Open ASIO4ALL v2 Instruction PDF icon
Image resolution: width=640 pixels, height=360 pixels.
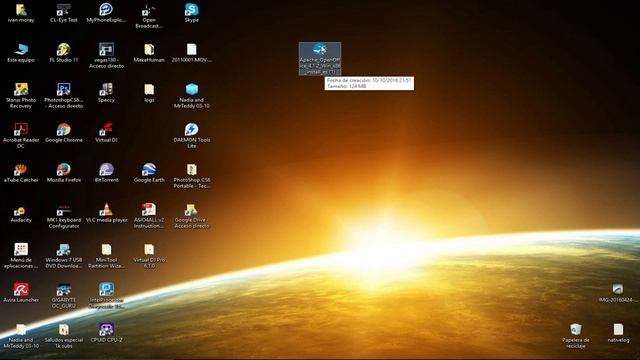pos(149,210)
